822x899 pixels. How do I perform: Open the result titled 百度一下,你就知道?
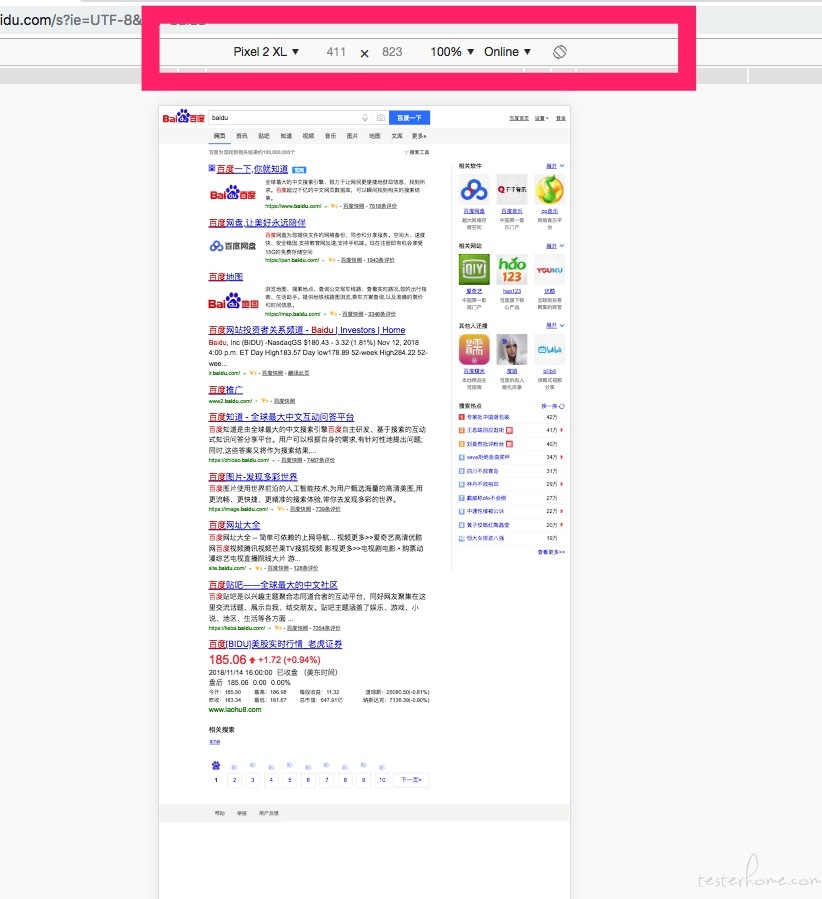(x=252, y=169)
